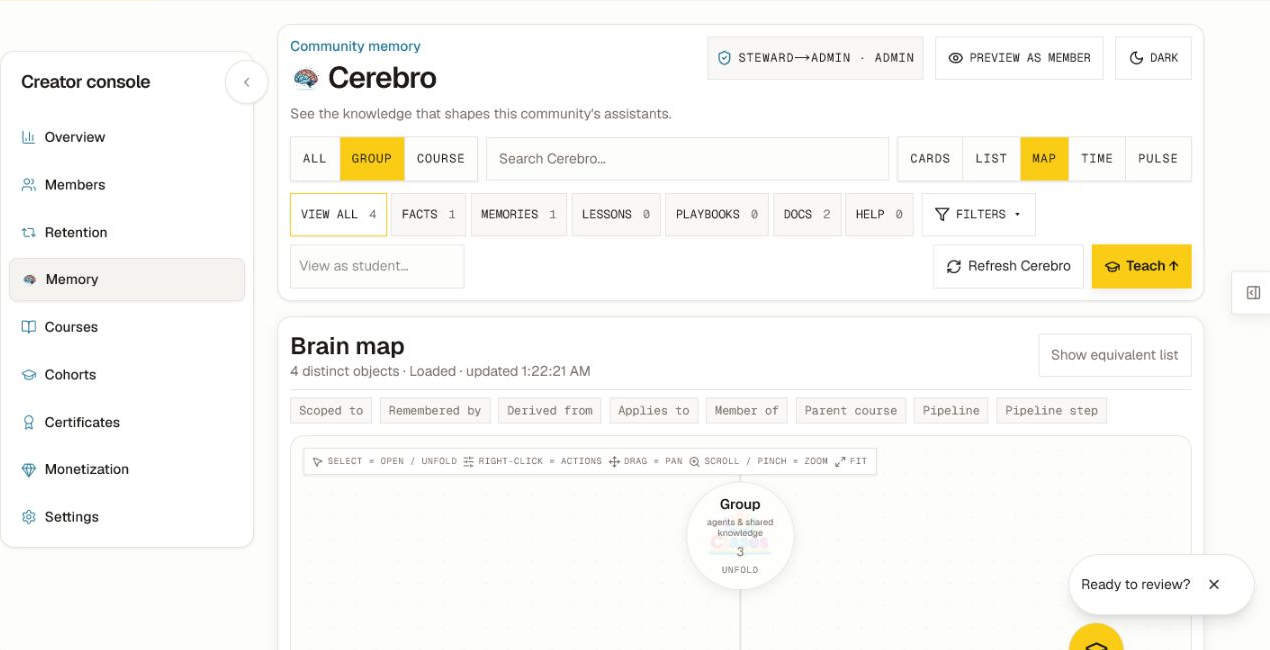The height and width of the screenshot is (650, 1270).
Task: Select the Monetization diamond icon in sidebar
Action: [x=28, y=469]
